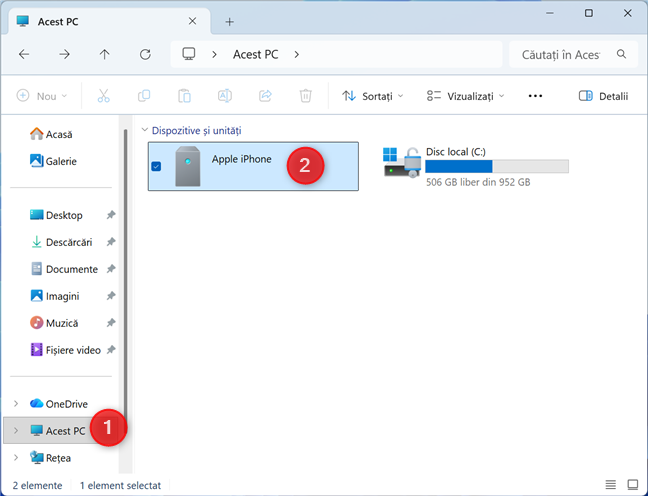The height and width of the screenshot is (496, 648).
Task: Select the Apple iPhone device icon
Action: pyautogui.click(x=188, y=166)
